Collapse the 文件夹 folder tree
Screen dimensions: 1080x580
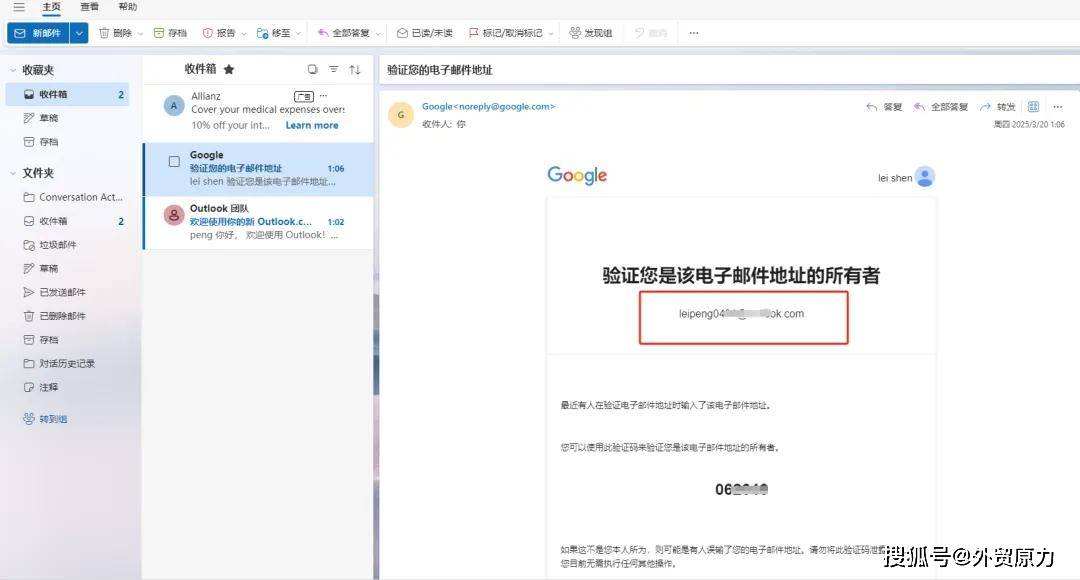click(x=12, y=173)
